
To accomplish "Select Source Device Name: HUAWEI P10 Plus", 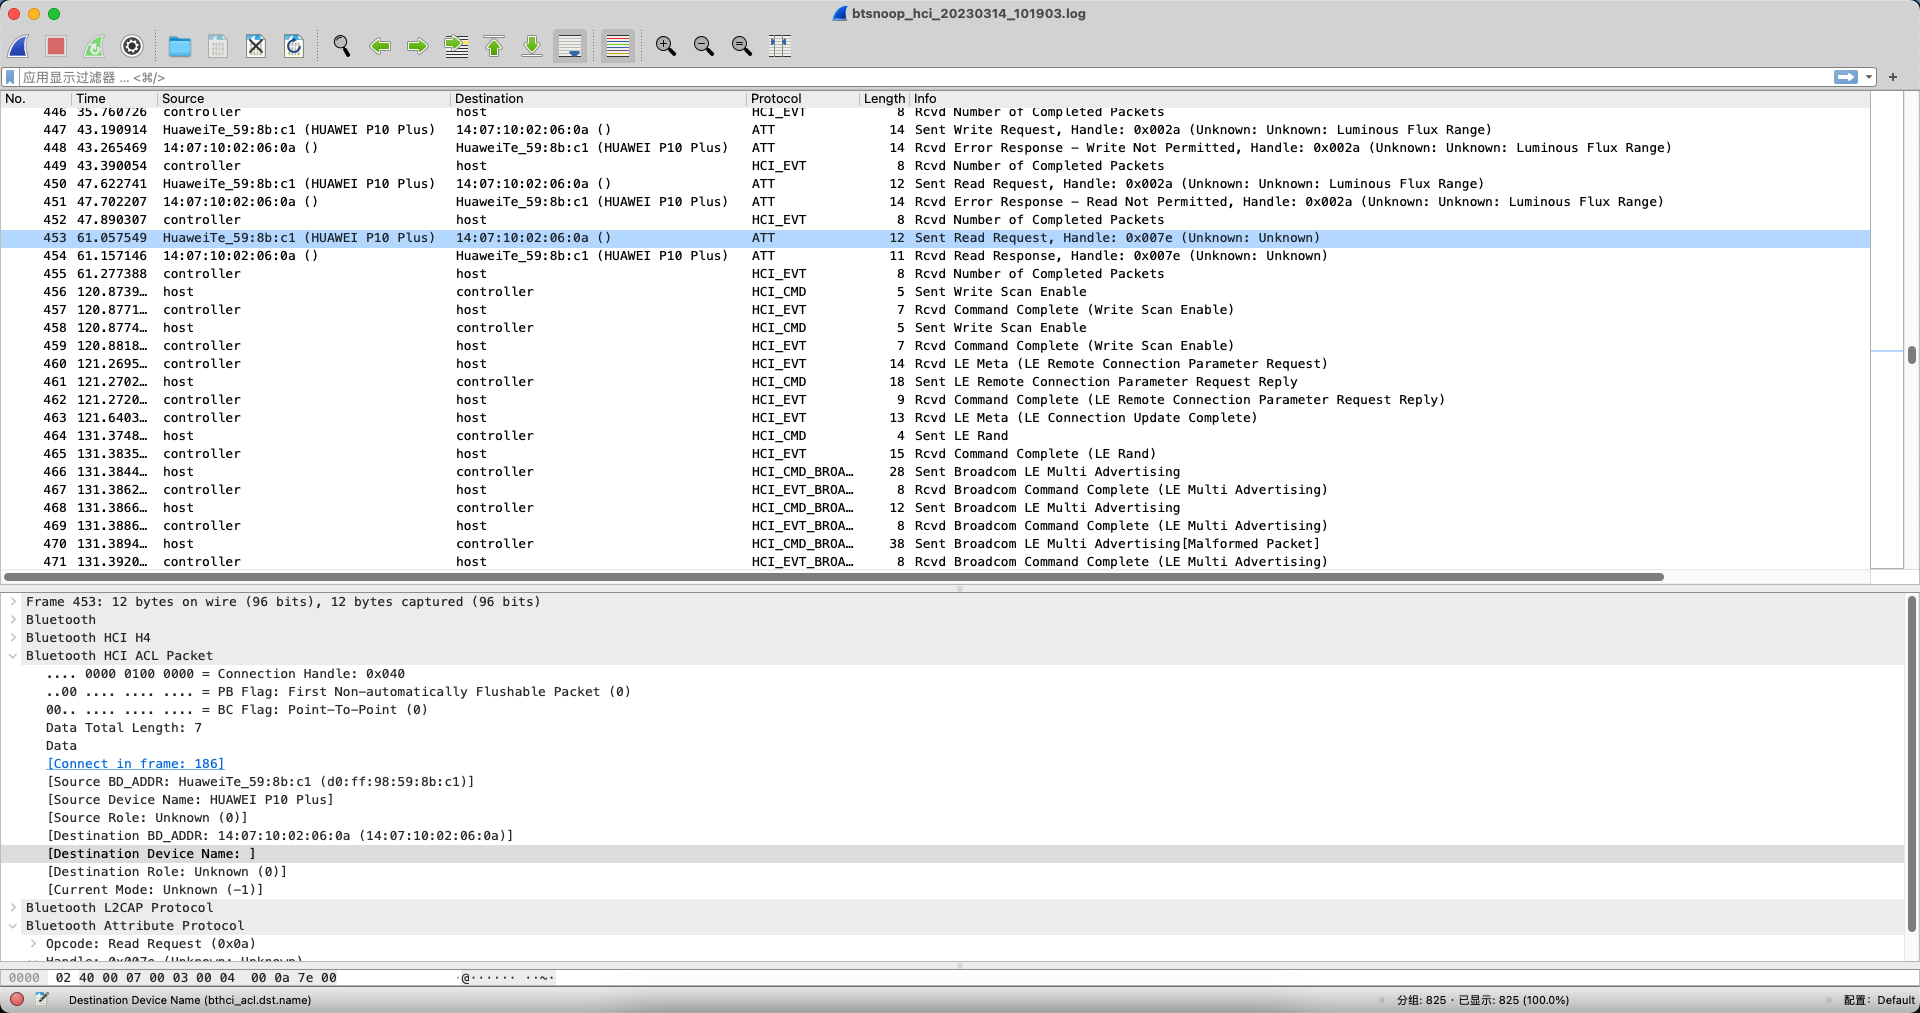I will point(191,800).
